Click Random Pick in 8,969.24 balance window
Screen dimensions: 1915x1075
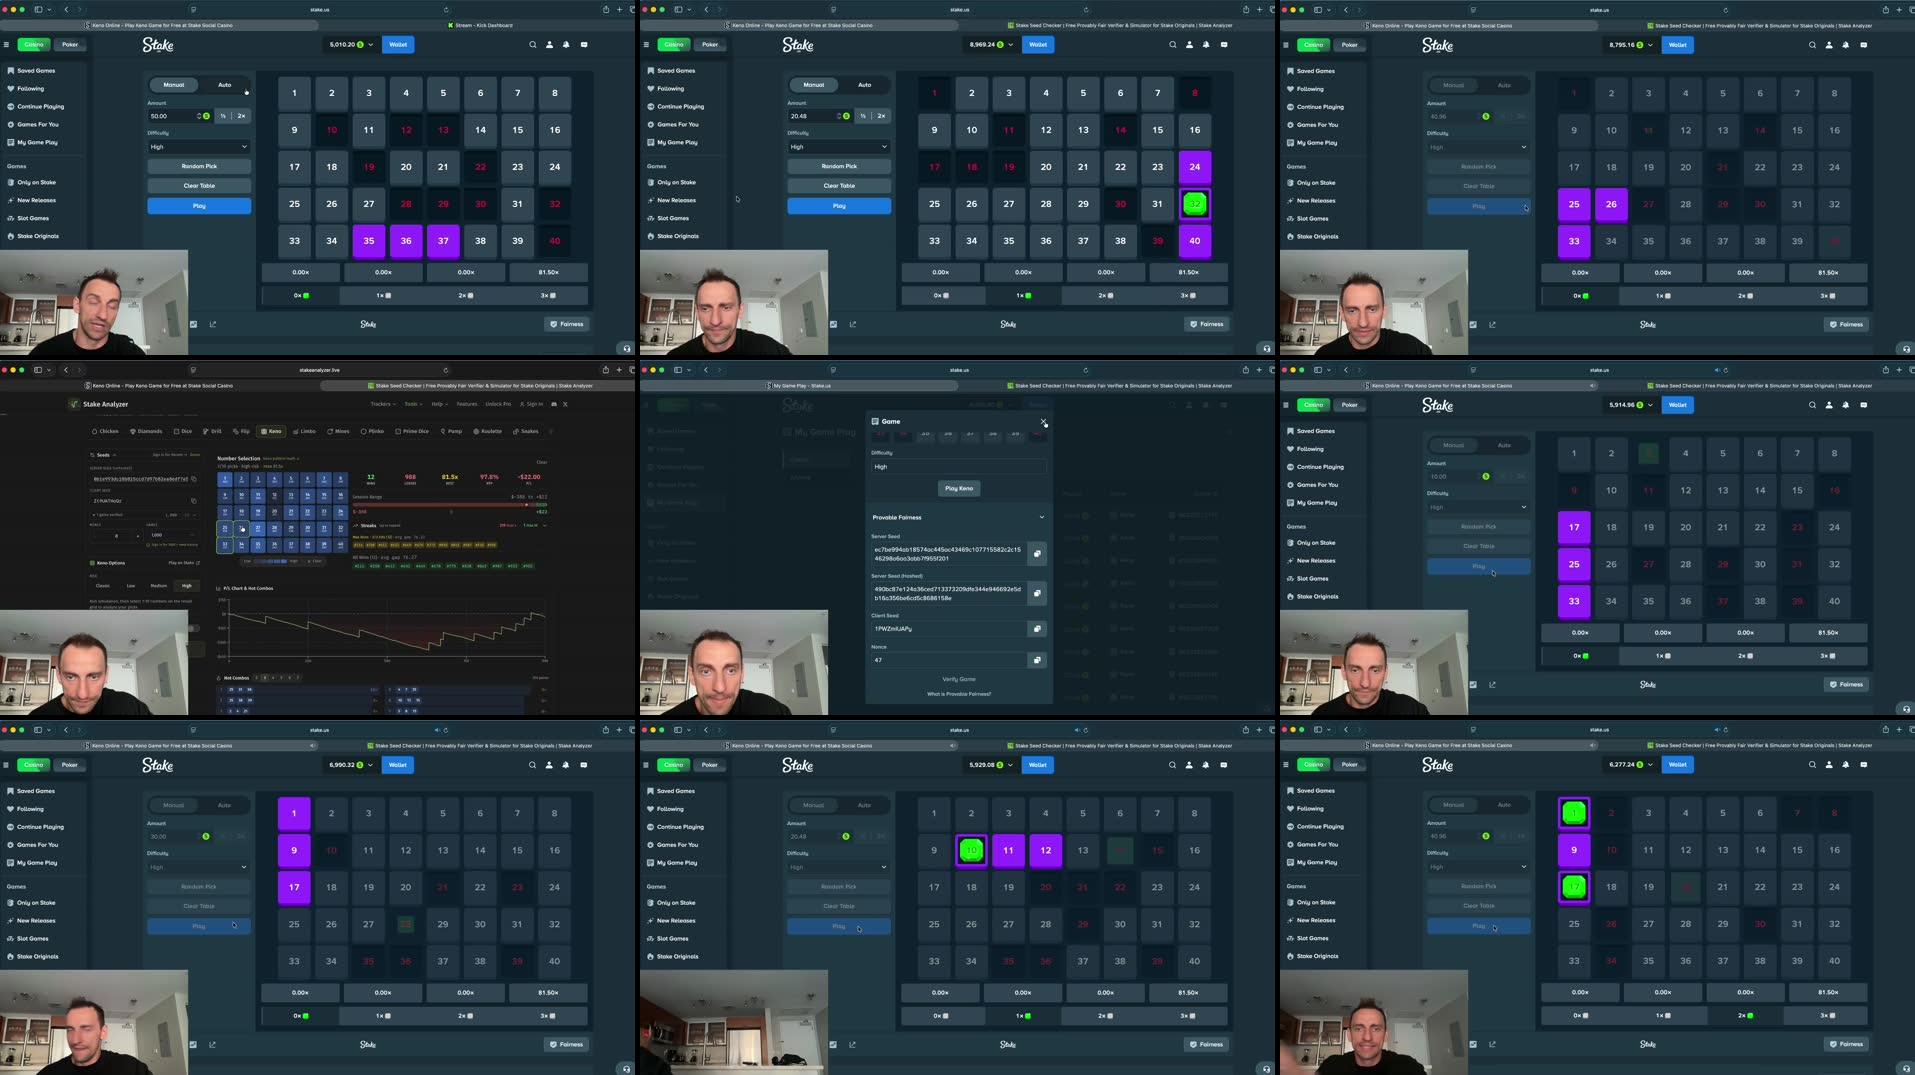[x=839, y=166]
